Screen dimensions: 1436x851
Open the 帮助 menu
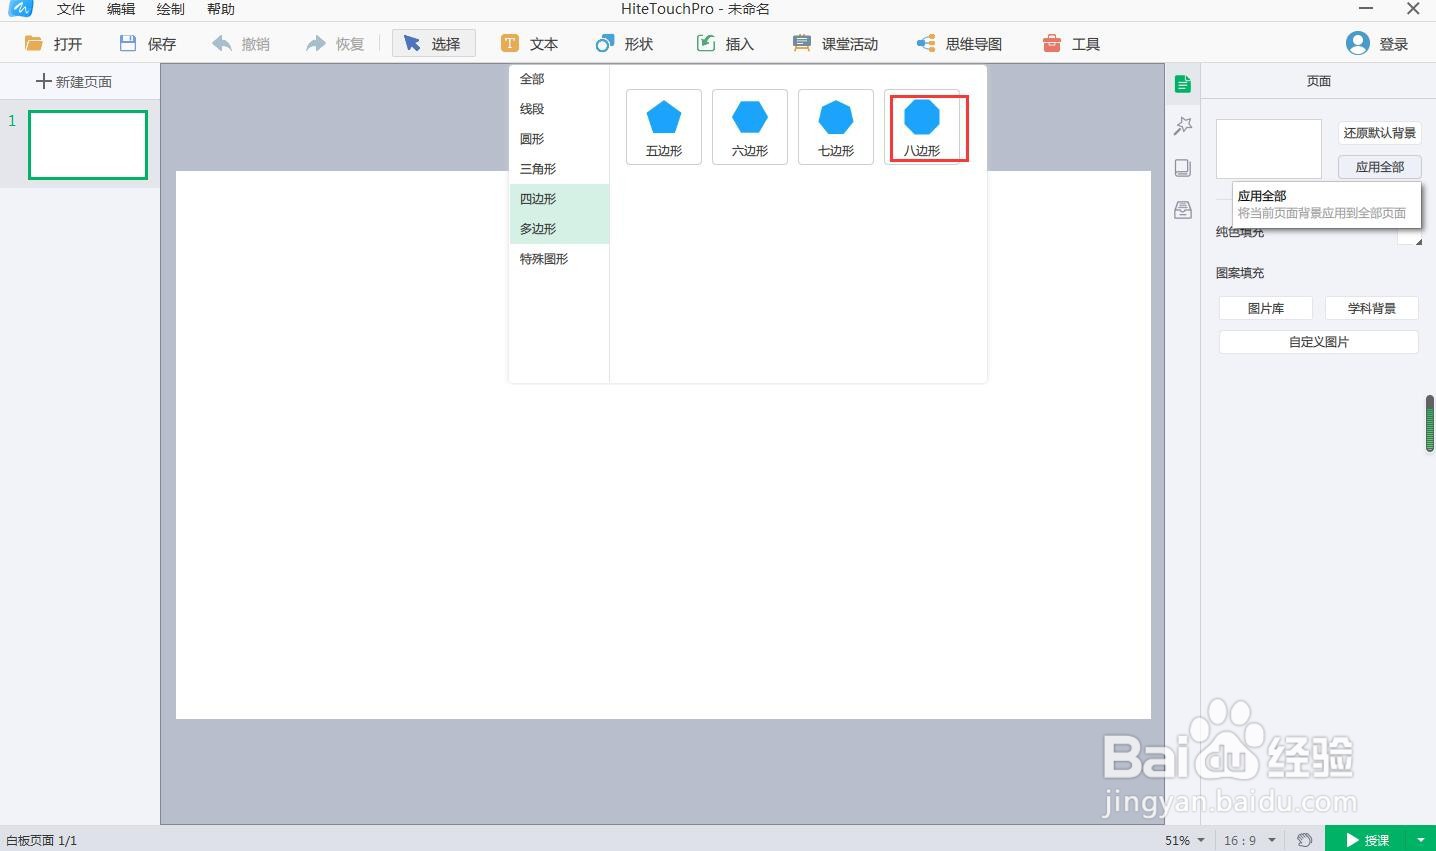pyautogui.click(x=220, y=9)
